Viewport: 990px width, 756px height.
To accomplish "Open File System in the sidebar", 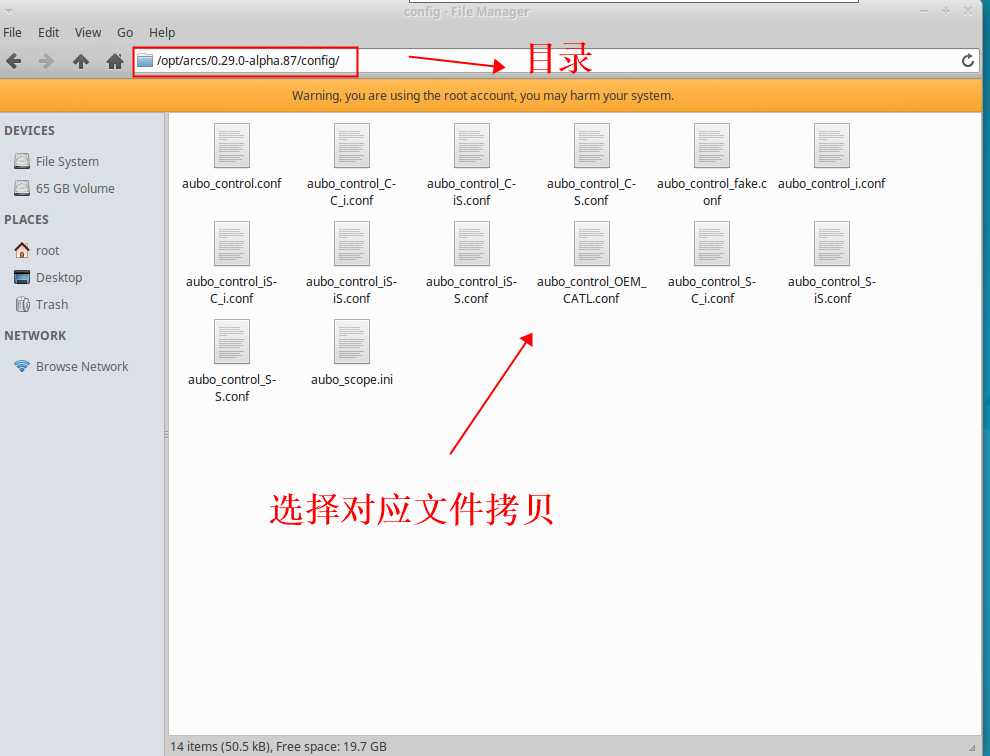I will pos(57,162).
